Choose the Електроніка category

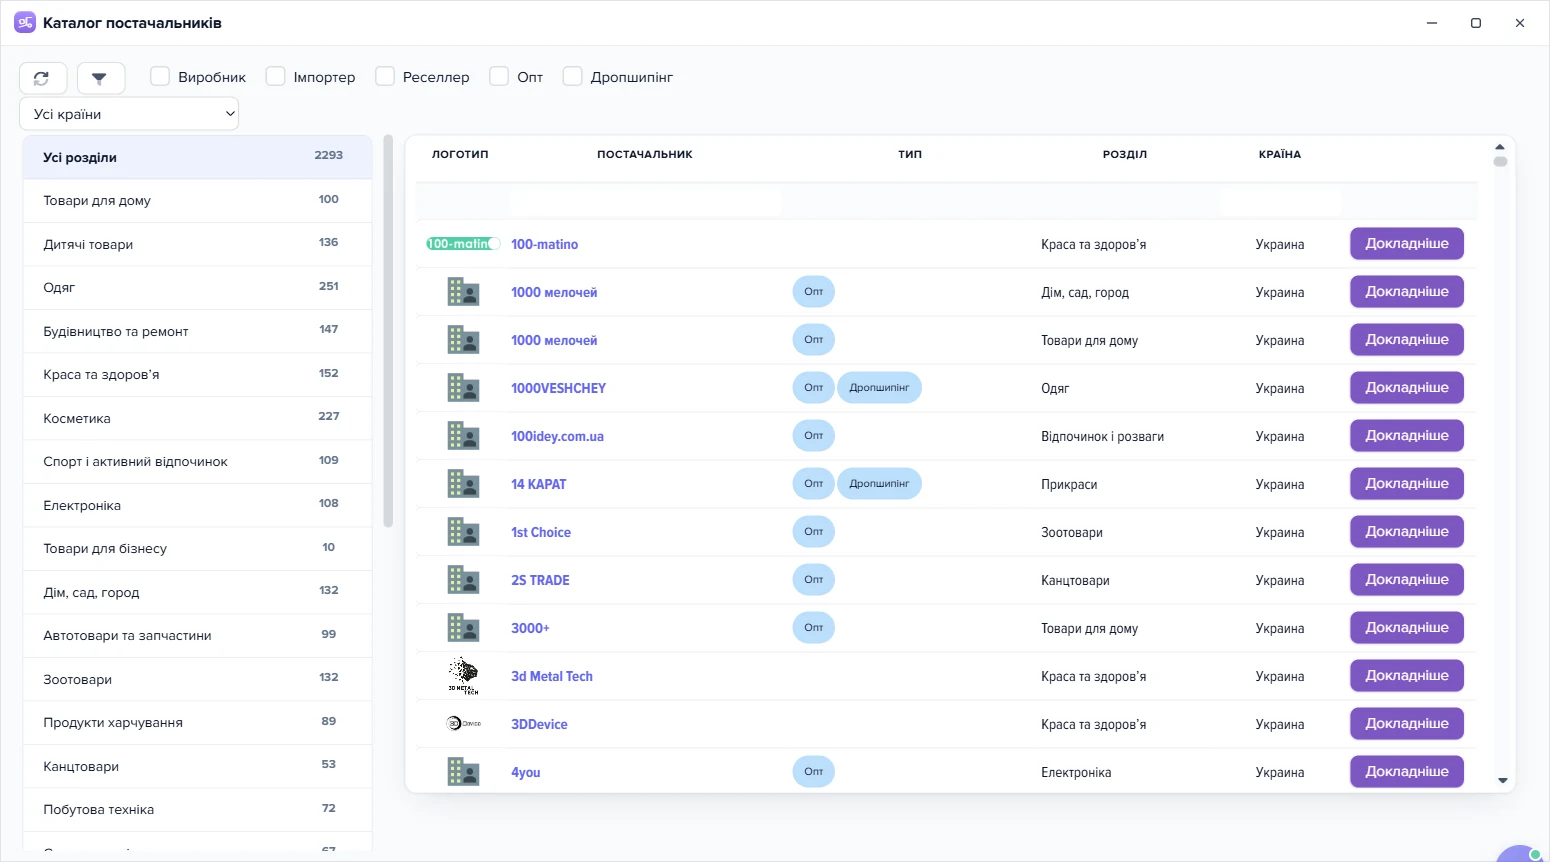coord(198,505)
